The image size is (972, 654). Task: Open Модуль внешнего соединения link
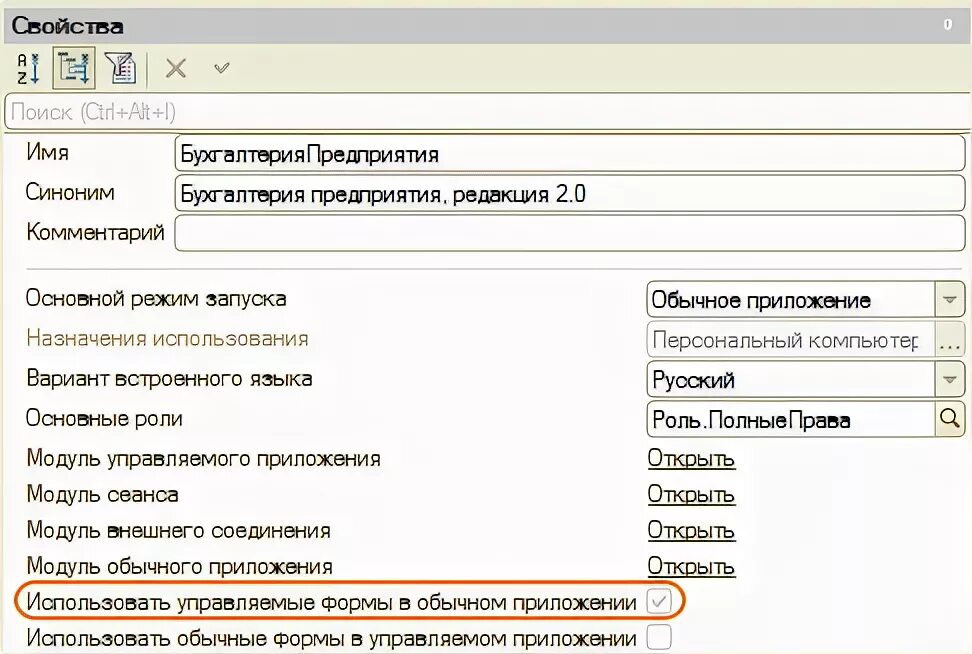pyautogui.click(x=691, y=531)
